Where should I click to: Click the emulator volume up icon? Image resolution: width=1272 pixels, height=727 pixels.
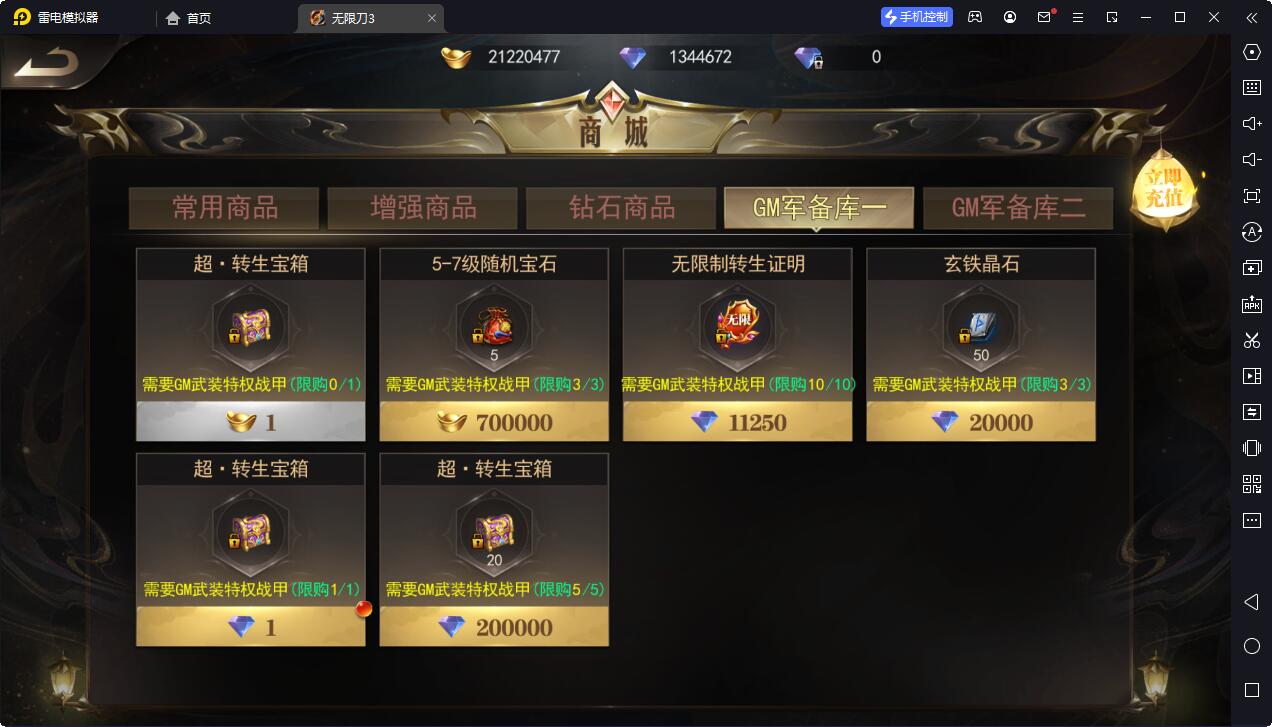(x=1251, y=124)
